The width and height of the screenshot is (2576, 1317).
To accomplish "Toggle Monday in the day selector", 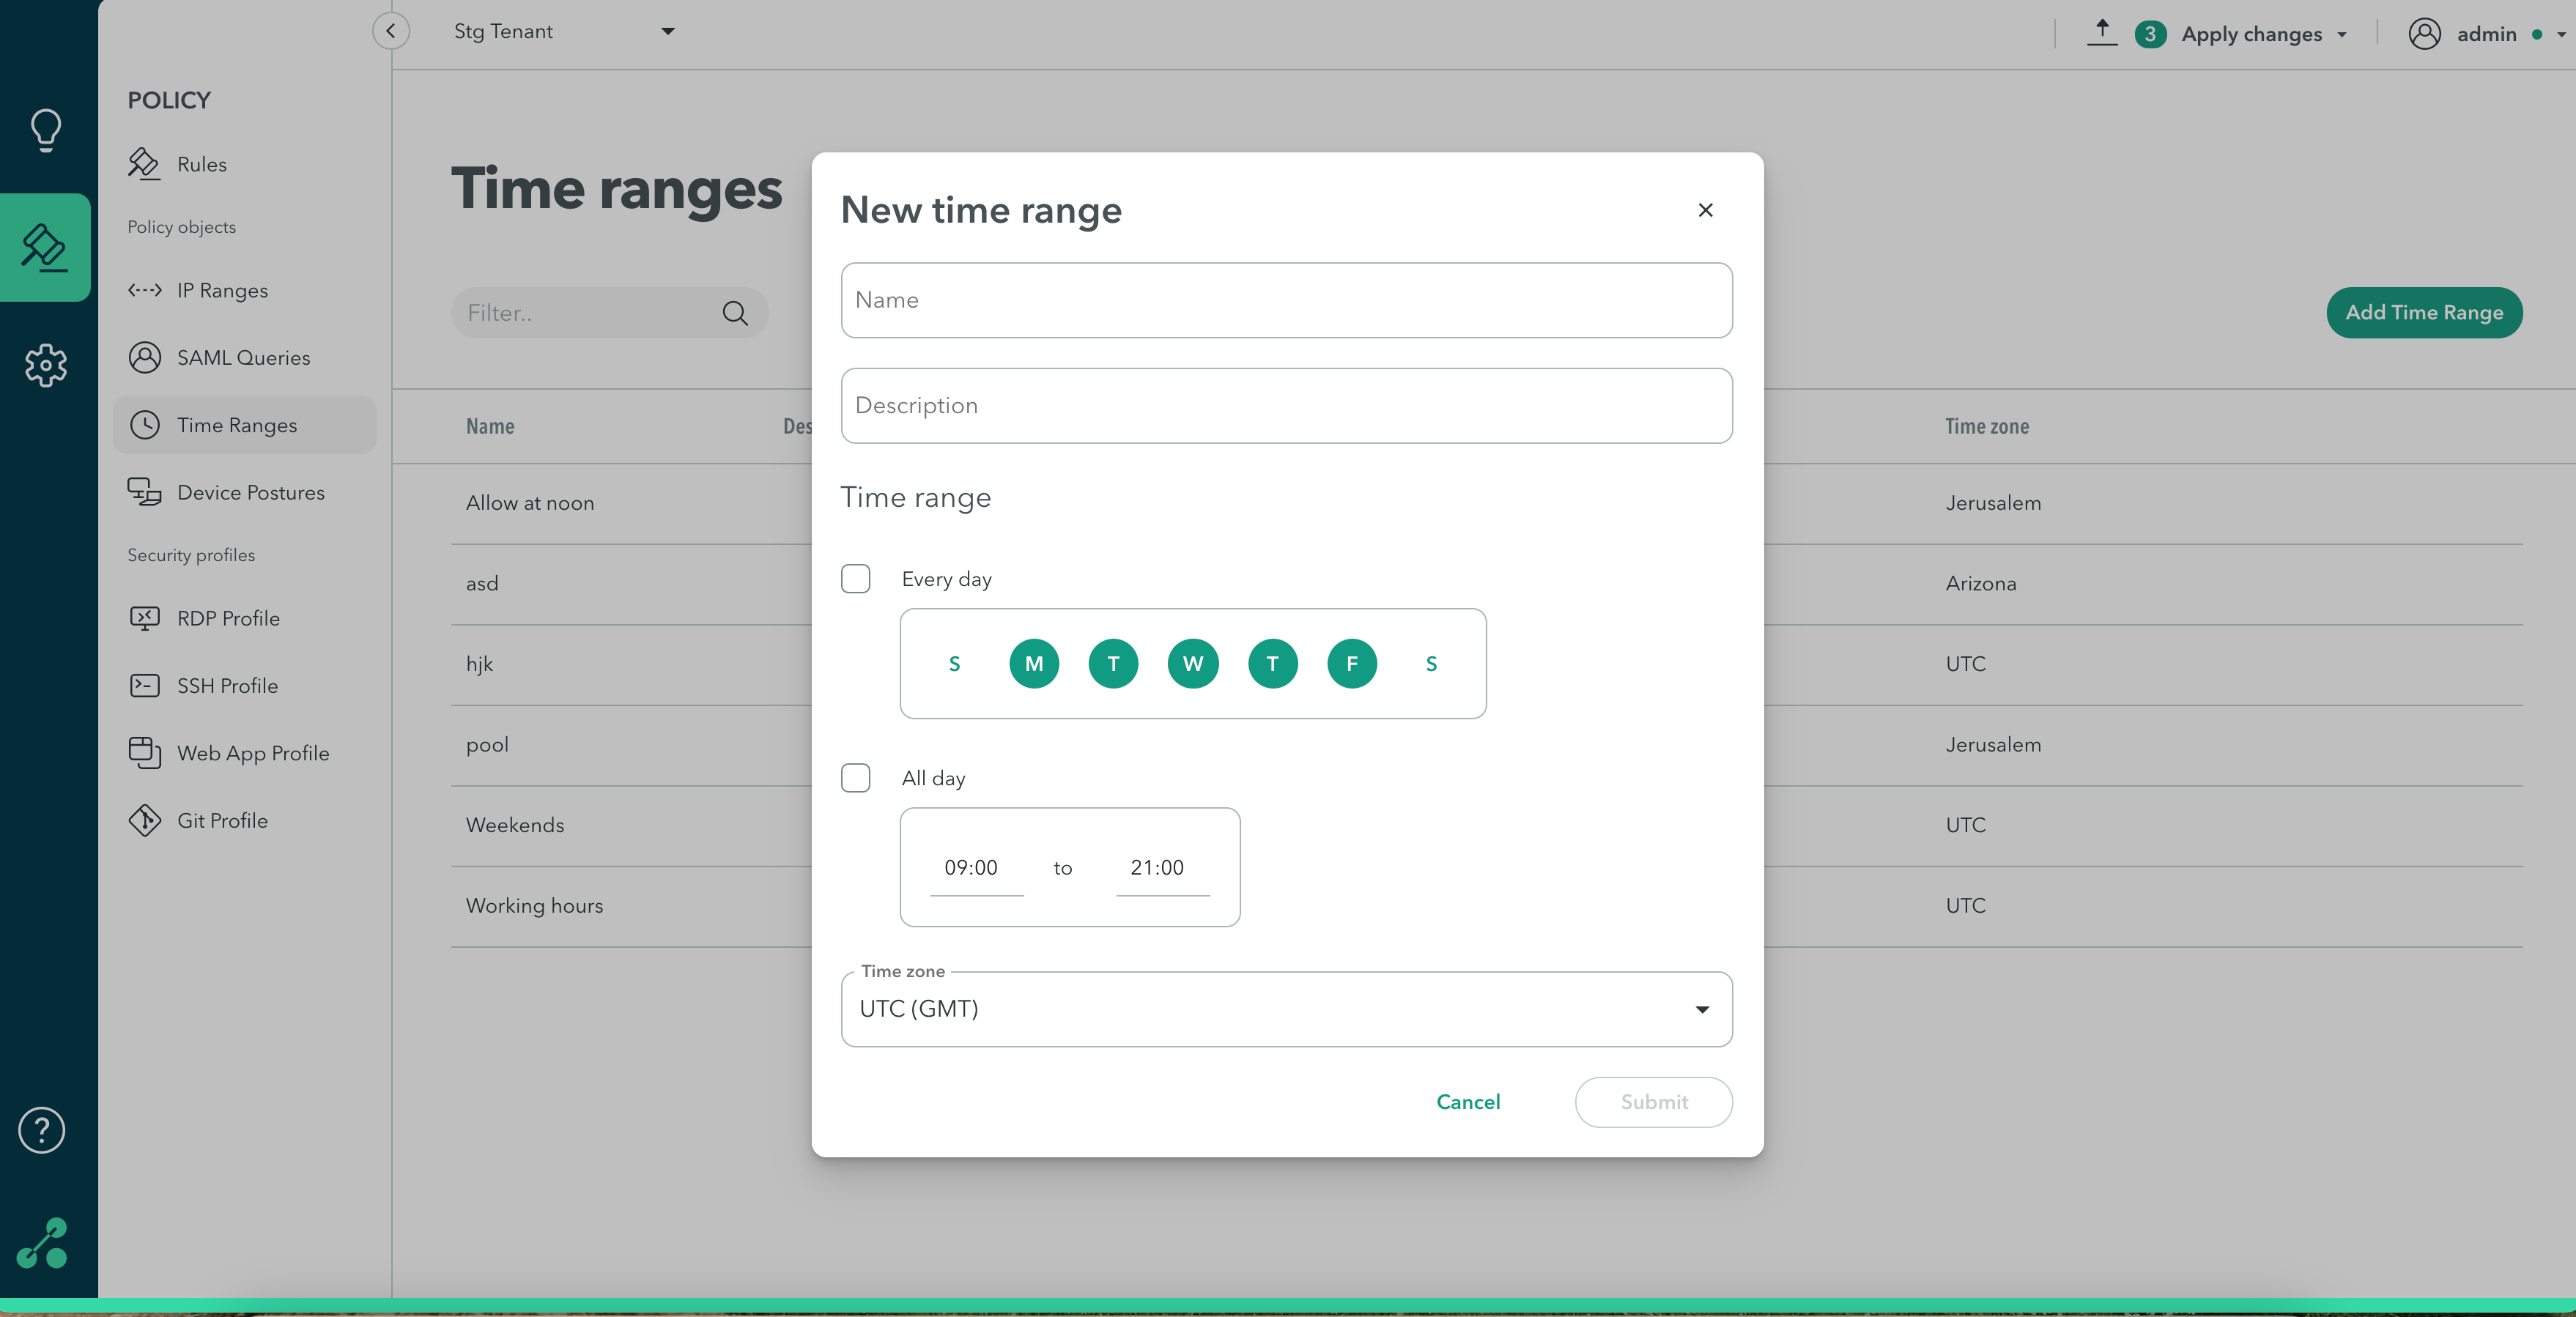I will coord(1033,664).
